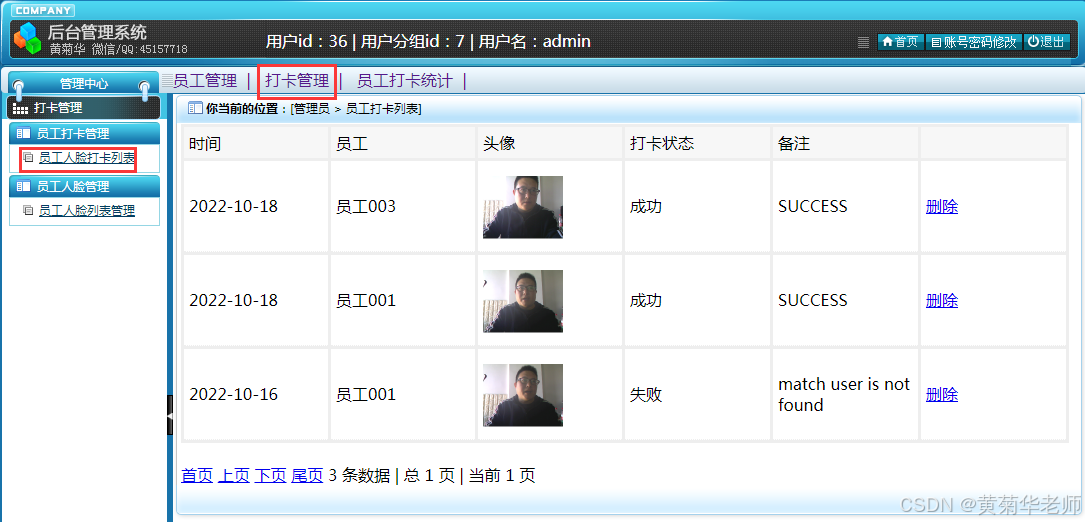1085x522 pixels.
Task: Open 账号密码修改 account password page
Action: click(x=974, y=42)
